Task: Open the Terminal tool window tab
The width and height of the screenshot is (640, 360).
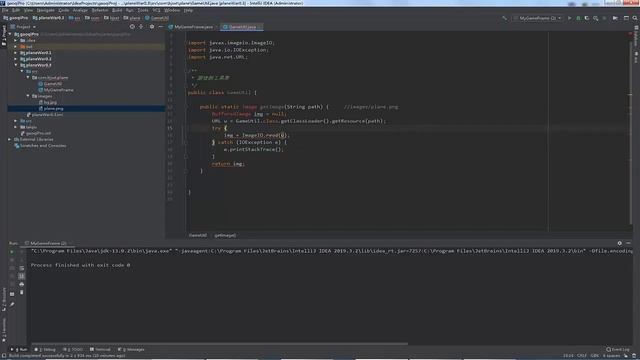Action: tap(100, 349)
